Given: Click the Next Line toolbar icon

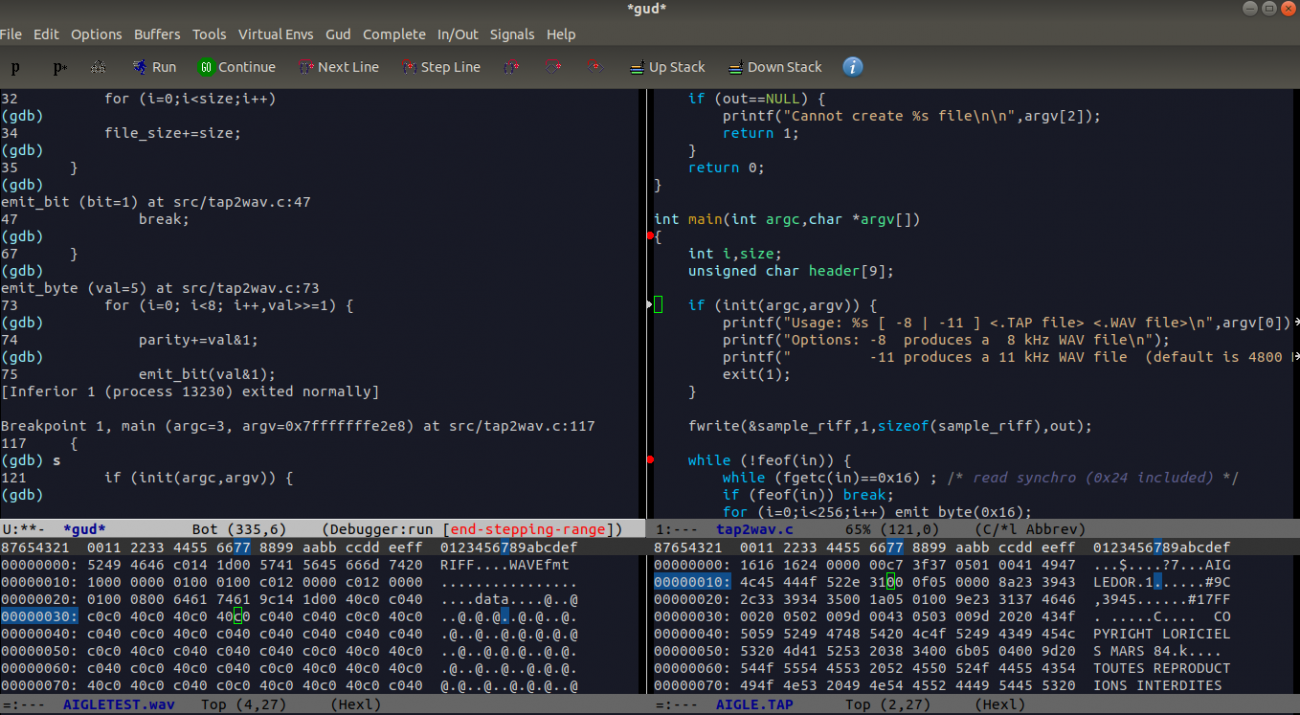Looking at the screenshot, I should [x=306, y=67].
